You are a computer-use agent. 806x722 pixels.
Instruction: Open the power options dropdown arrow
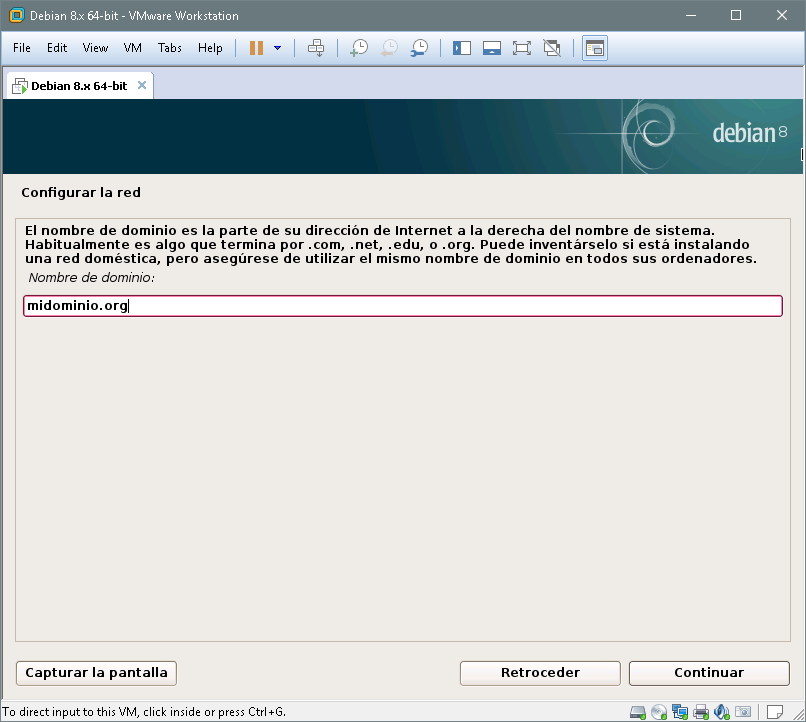pos(277,48)
